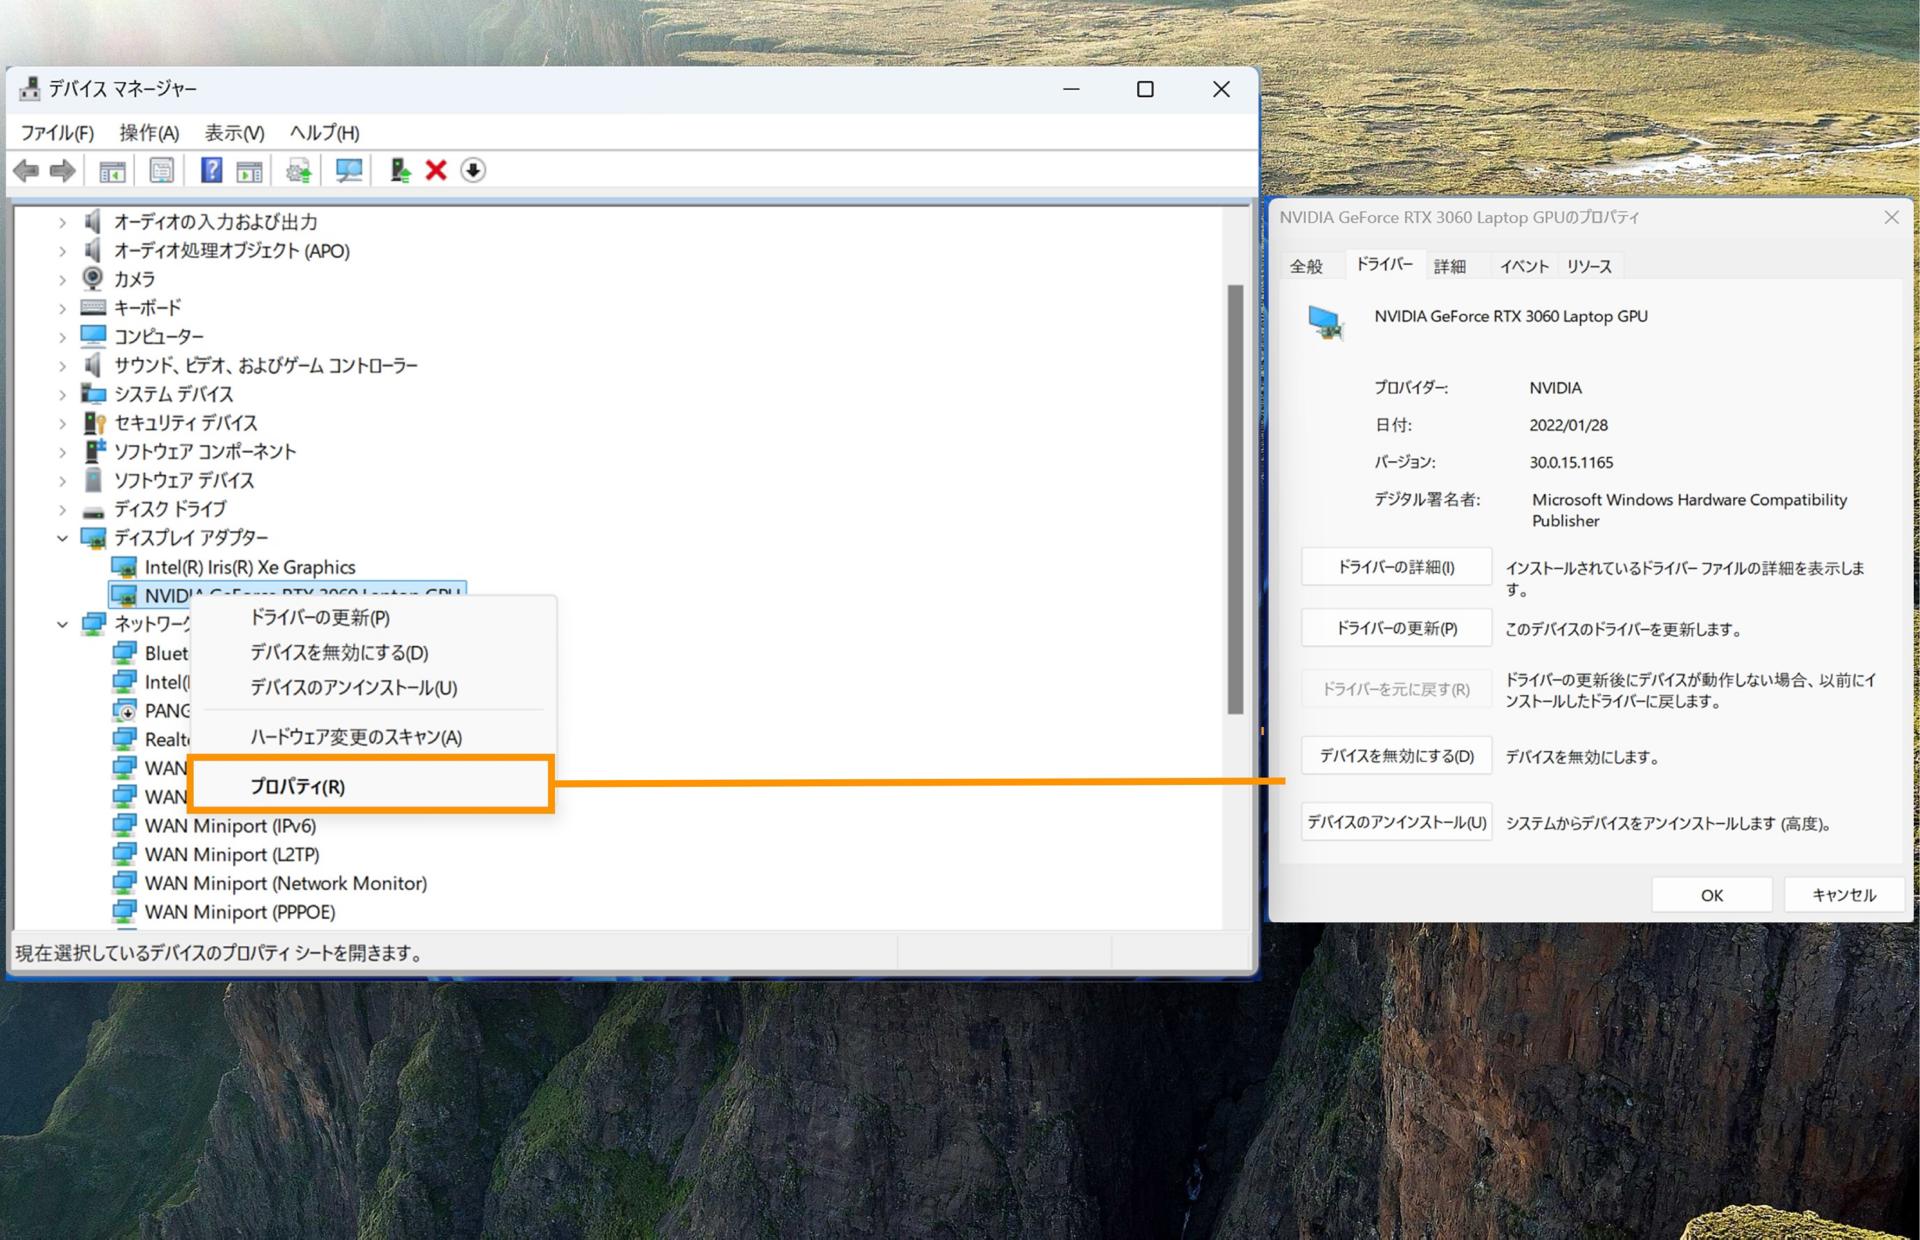Viewport: 1920px width, 1240px height.
Task: Click the scan for hardware changes icon
Action: pos(348,170)
